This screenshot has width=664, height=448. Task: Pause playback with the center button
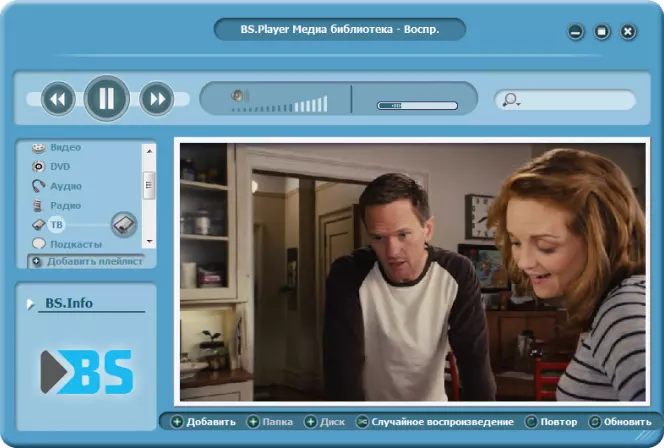coord(106,98)
